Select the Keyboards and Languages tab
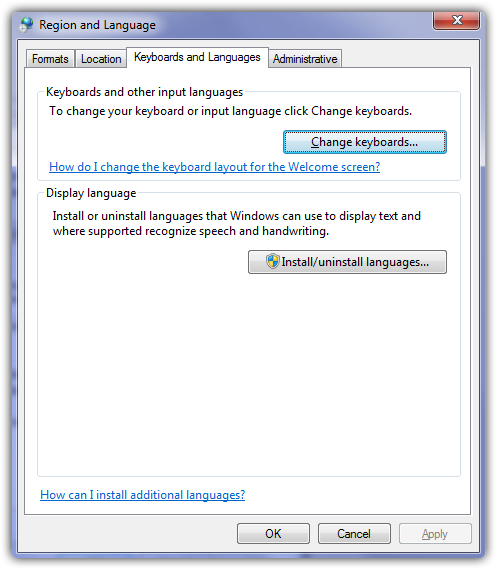Image resolution: width=496 pixels, height=569 pixels. [197, 57]
